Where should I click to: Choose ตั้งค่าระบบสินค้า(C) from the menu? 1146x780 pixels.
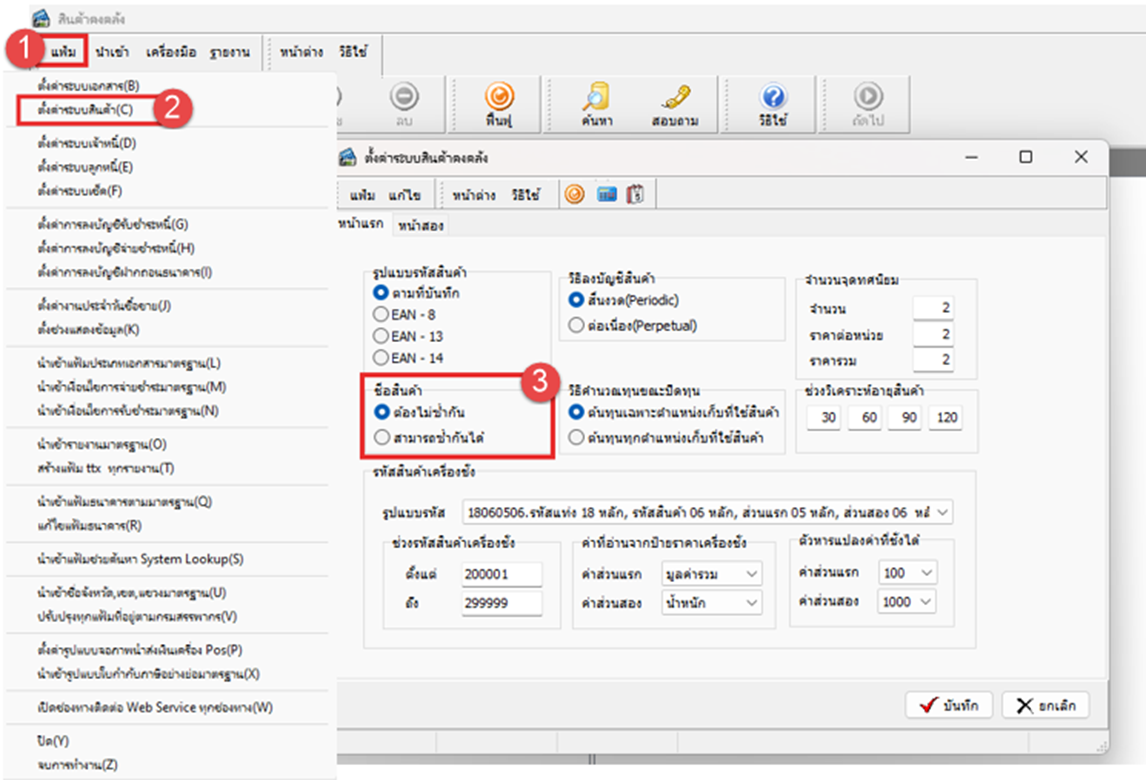point(85,109)
